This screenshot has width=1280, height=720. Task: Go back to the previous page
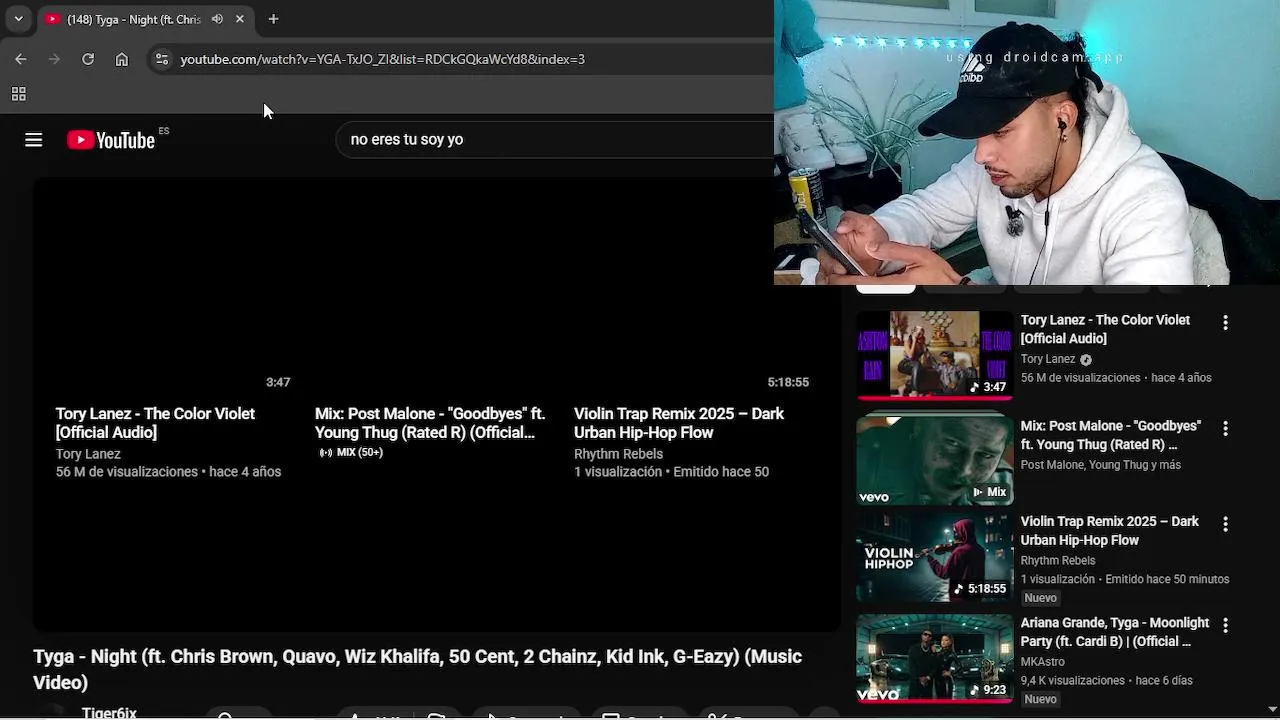coord(21,59)
